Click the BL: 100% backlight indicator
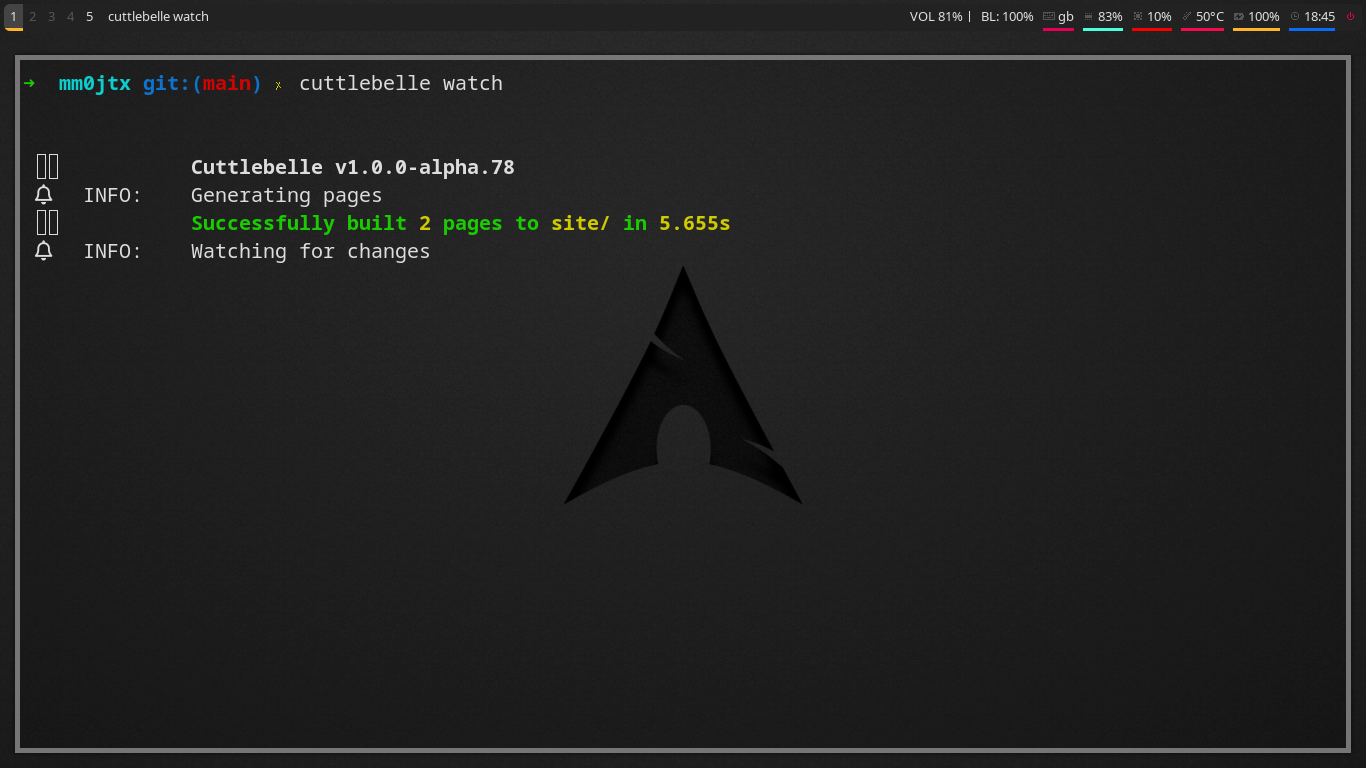This screenshot has height=768, width=1366. 1007,16
